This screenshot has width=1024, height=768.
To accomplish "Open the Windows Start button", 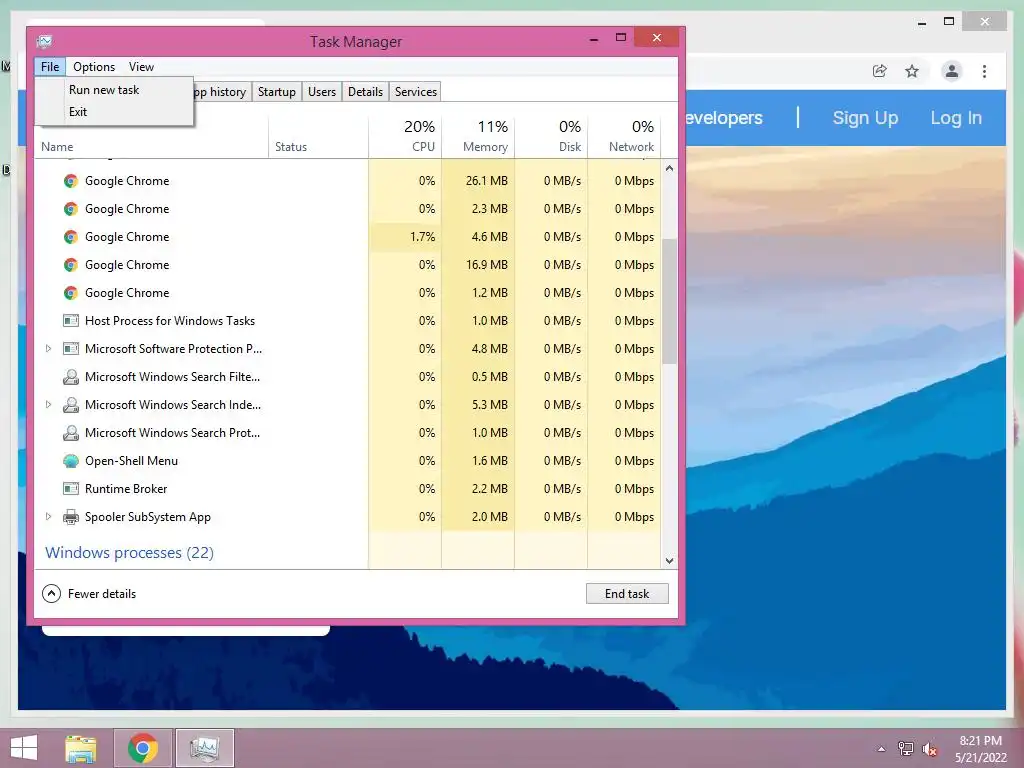I will point(24,748).
